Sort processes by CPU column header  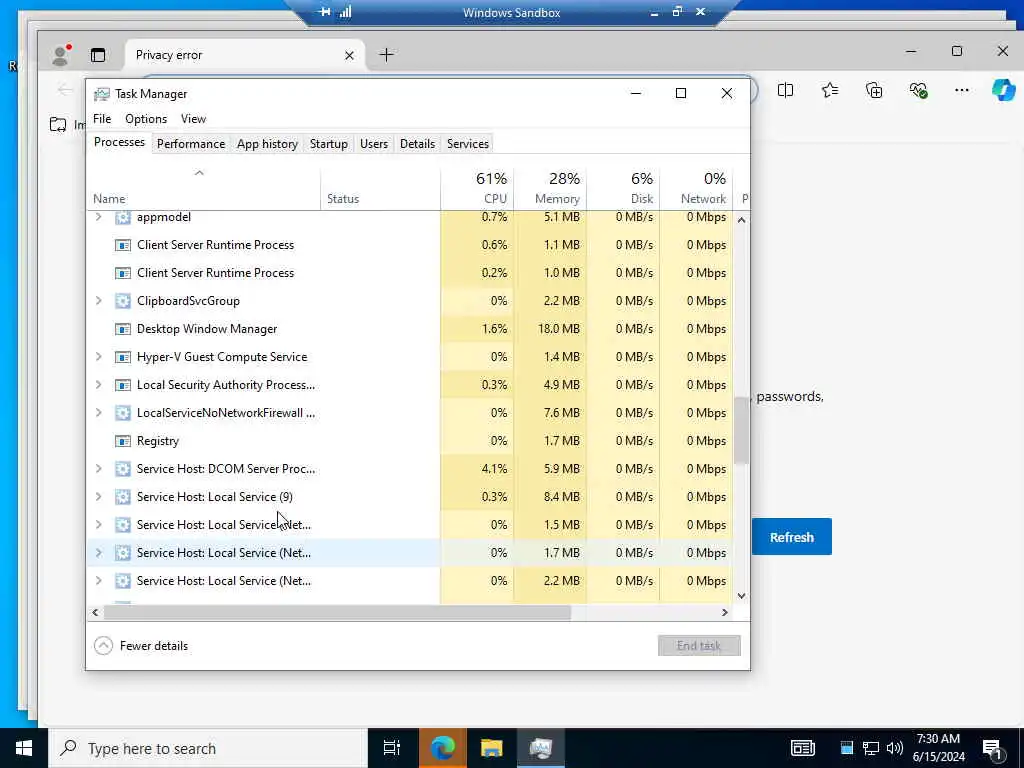[x=477, y=188]
